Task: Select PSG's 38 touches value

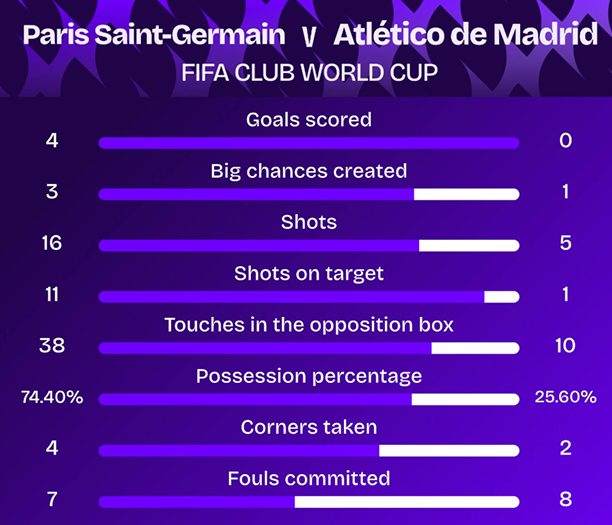Action: click(x=52, y=345)
